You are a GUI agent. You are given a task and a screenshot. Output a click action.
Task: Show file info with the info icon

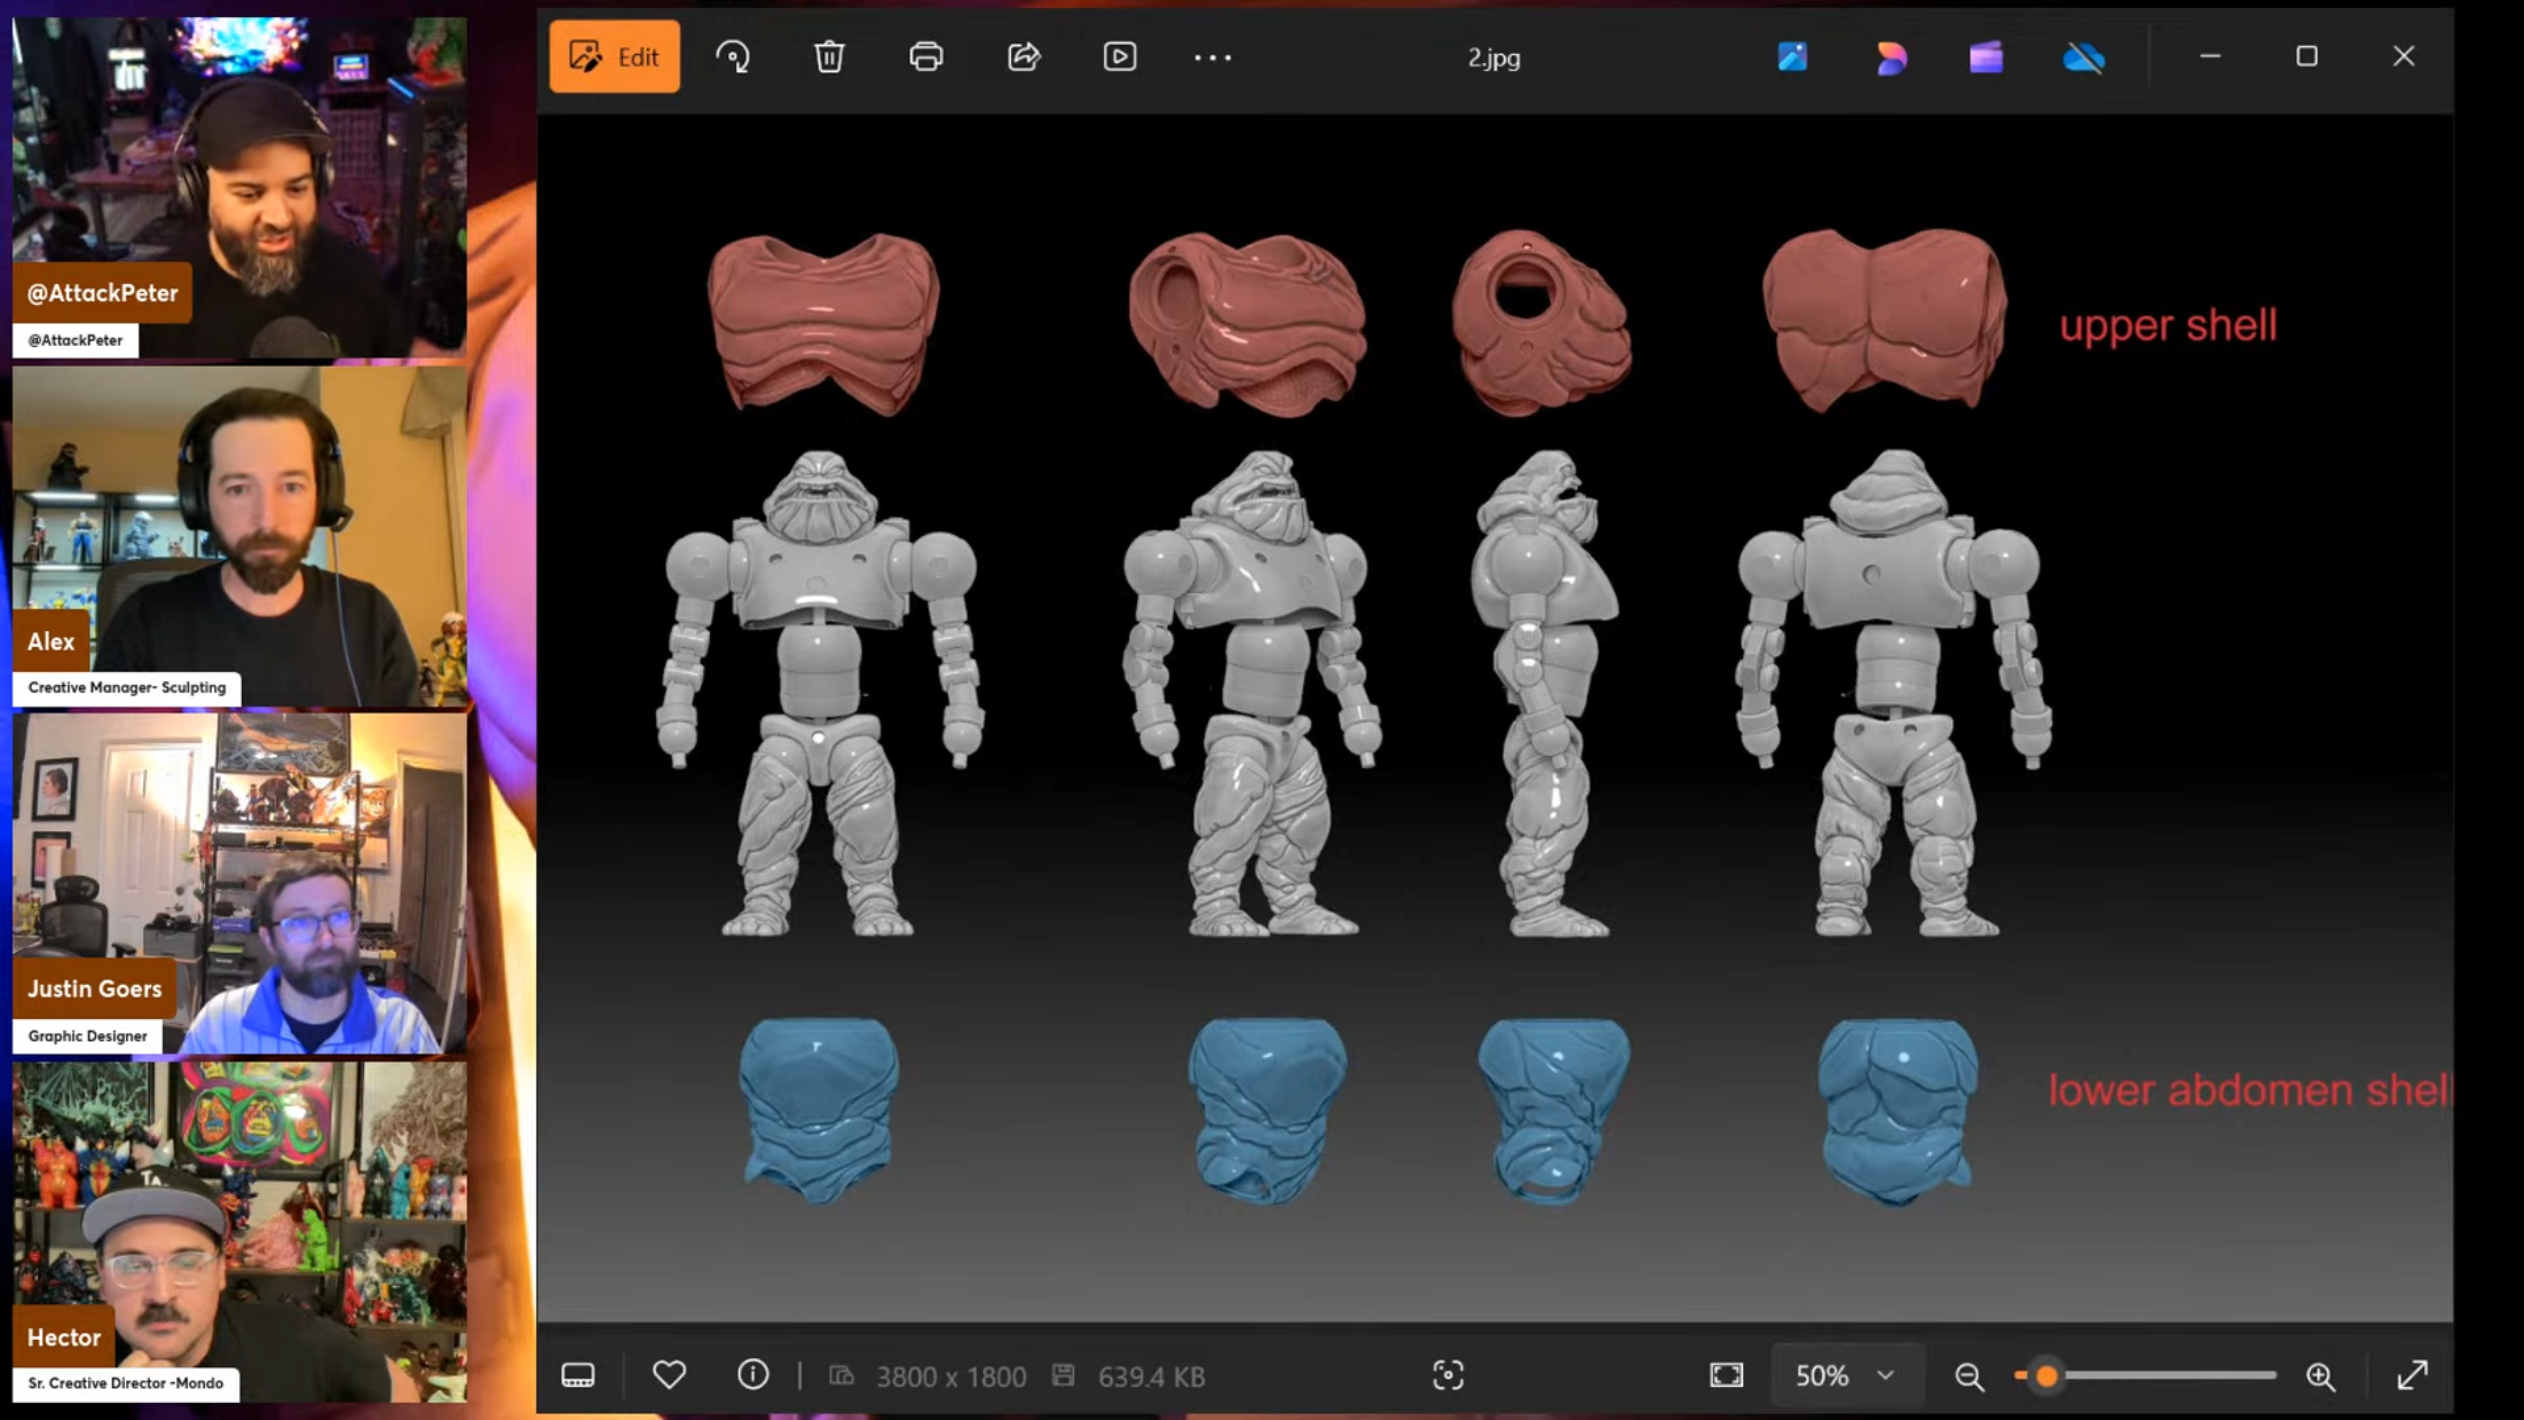point(753,1375)
